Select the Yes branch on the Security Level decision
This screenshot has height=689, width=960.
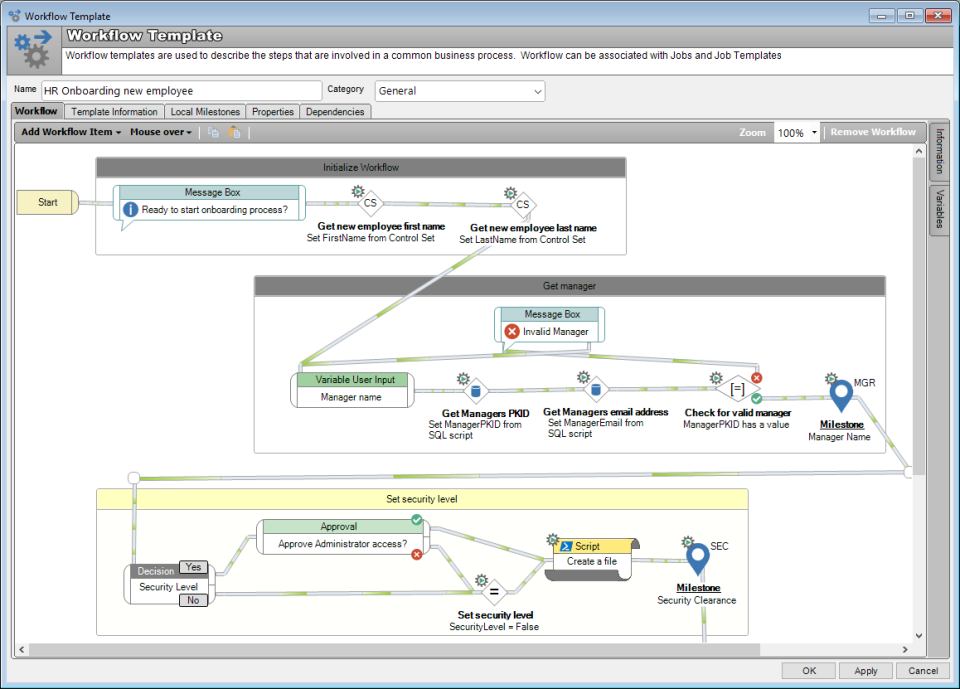(x=193, y=567)
